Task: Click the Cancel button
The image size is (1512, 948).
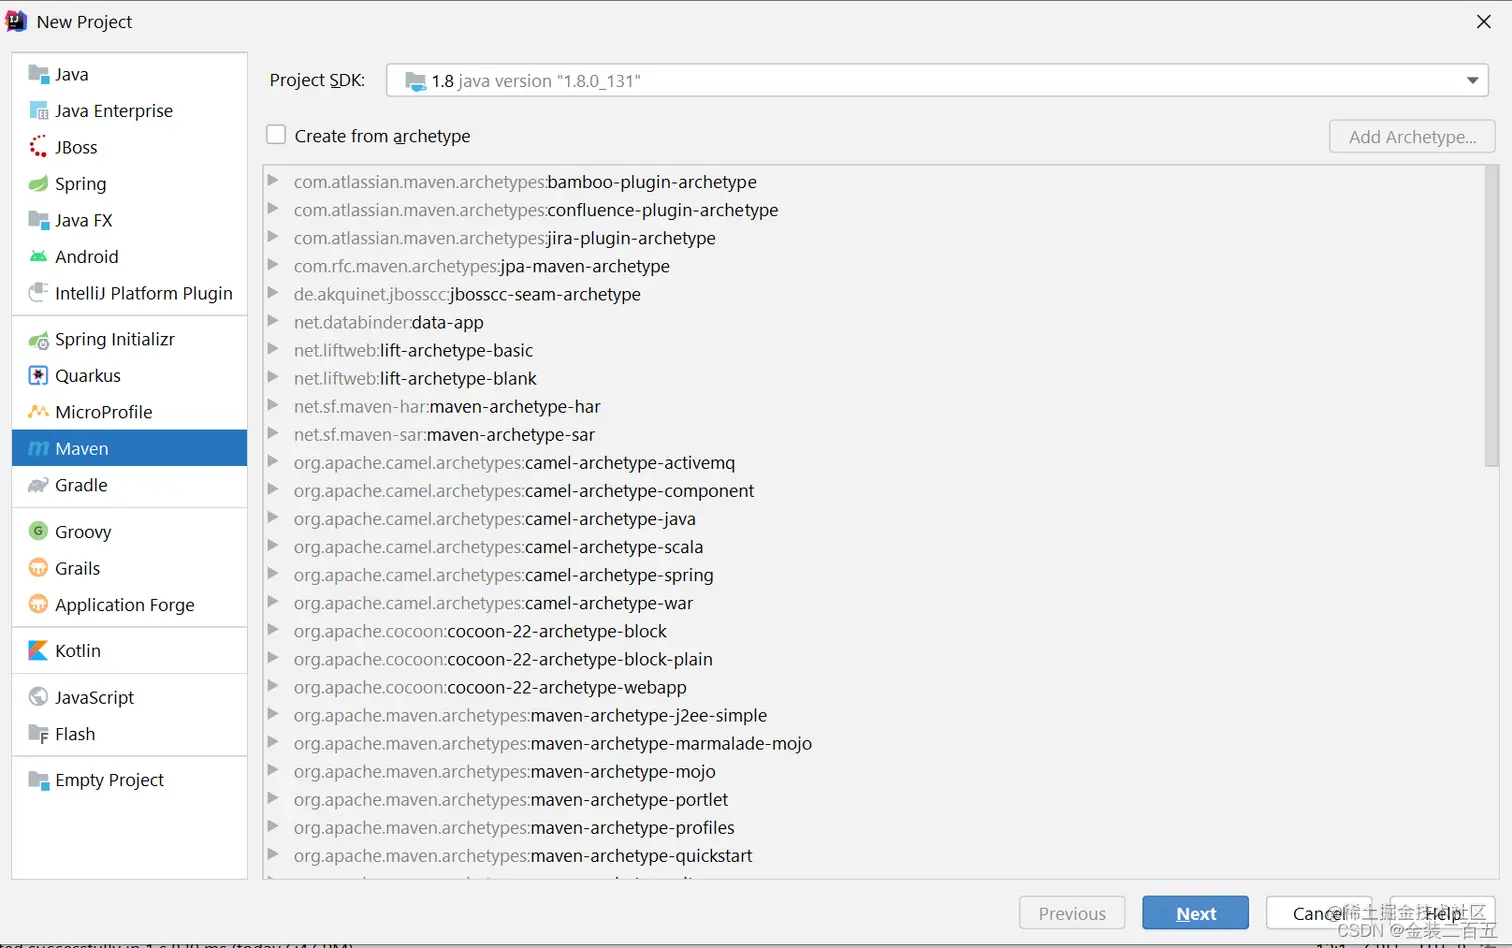Action: pos(1319,913)
